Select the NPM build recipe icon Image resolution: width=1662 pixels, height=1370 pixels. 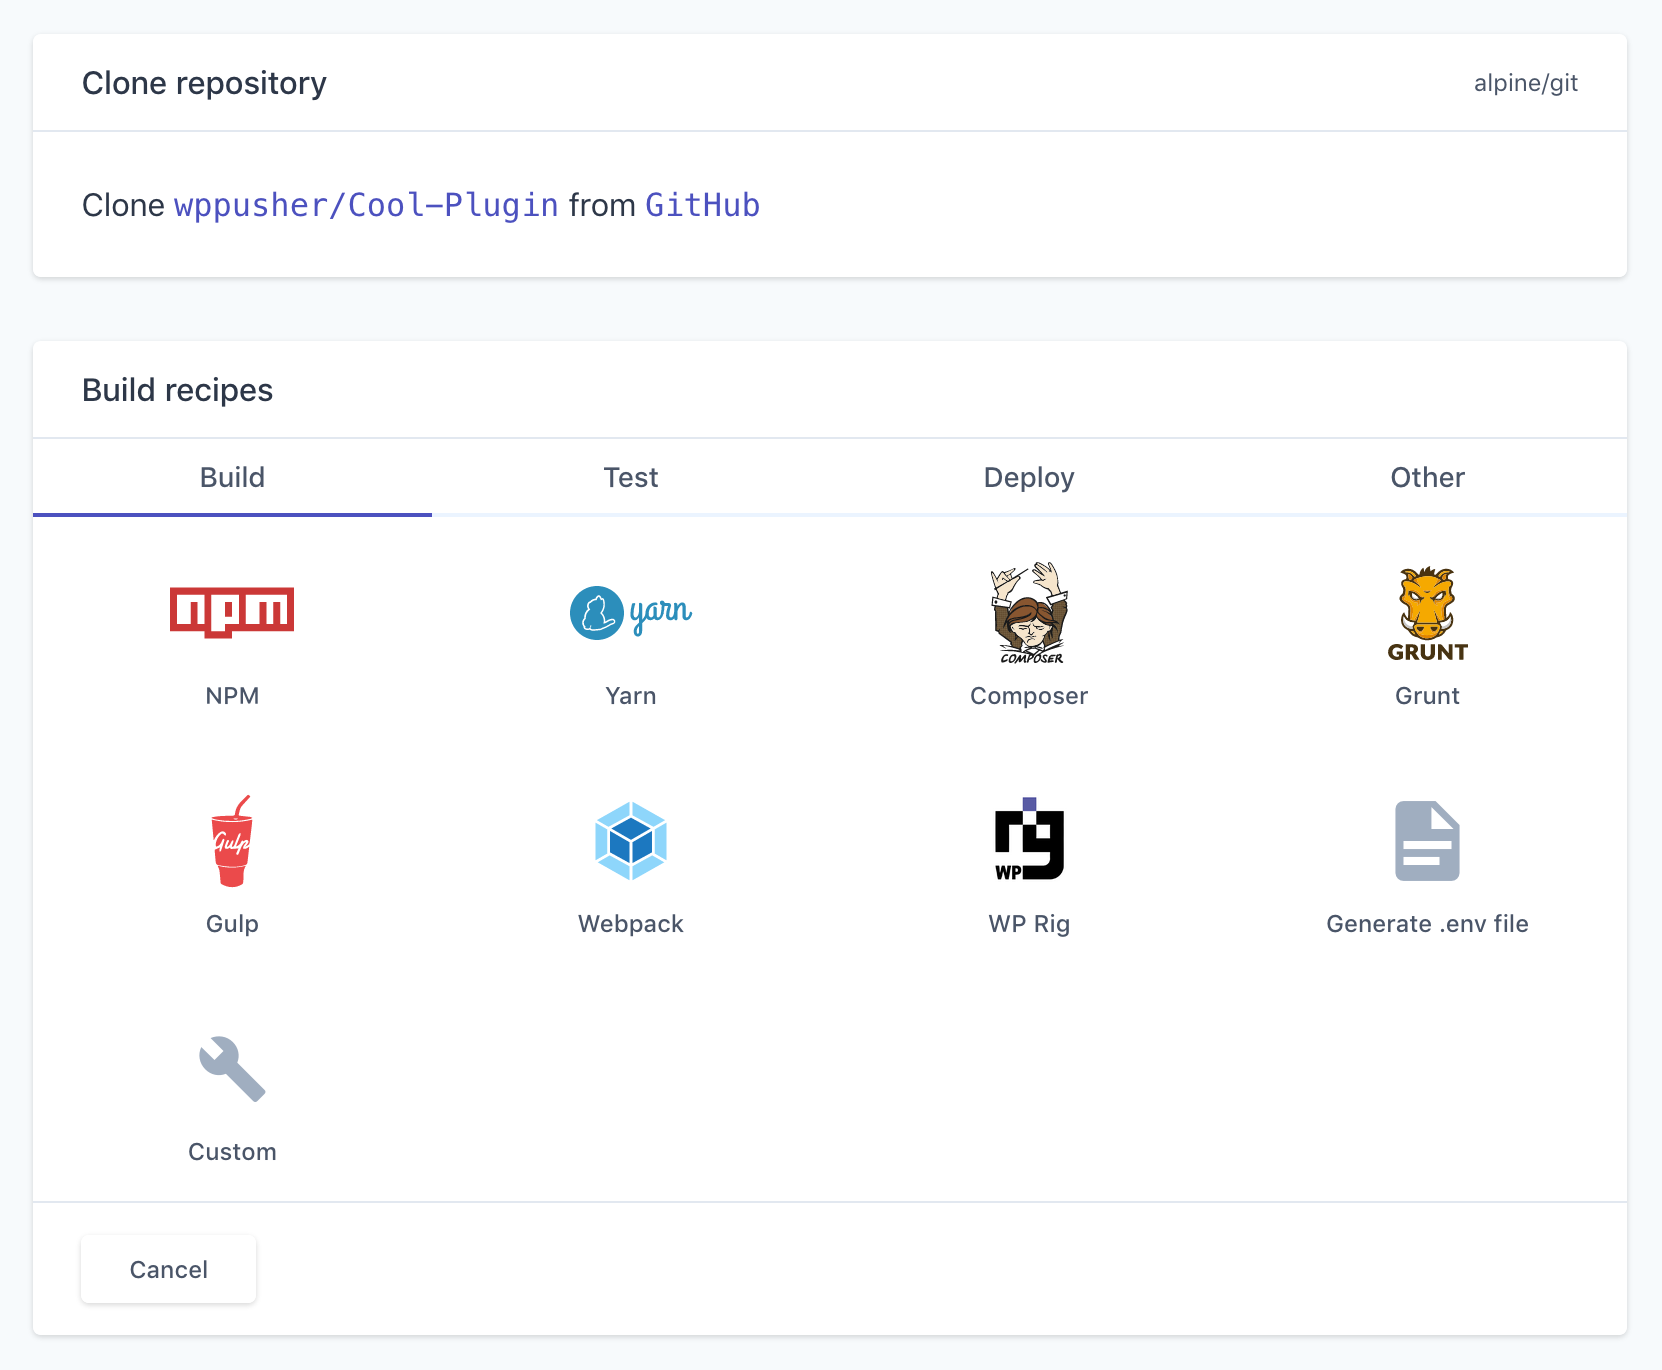tap(232, 612)
